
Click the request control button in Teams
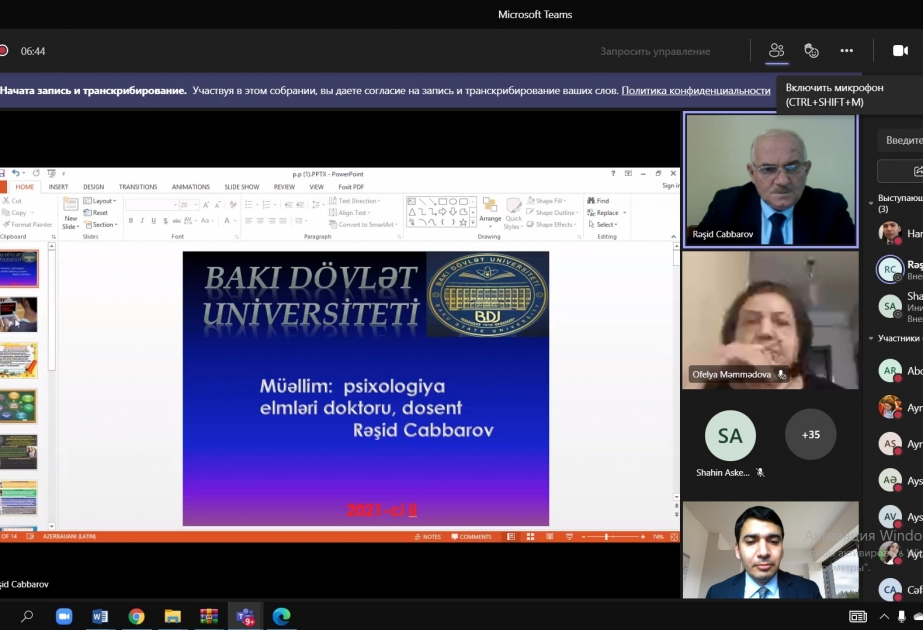[x=655, y=51]
